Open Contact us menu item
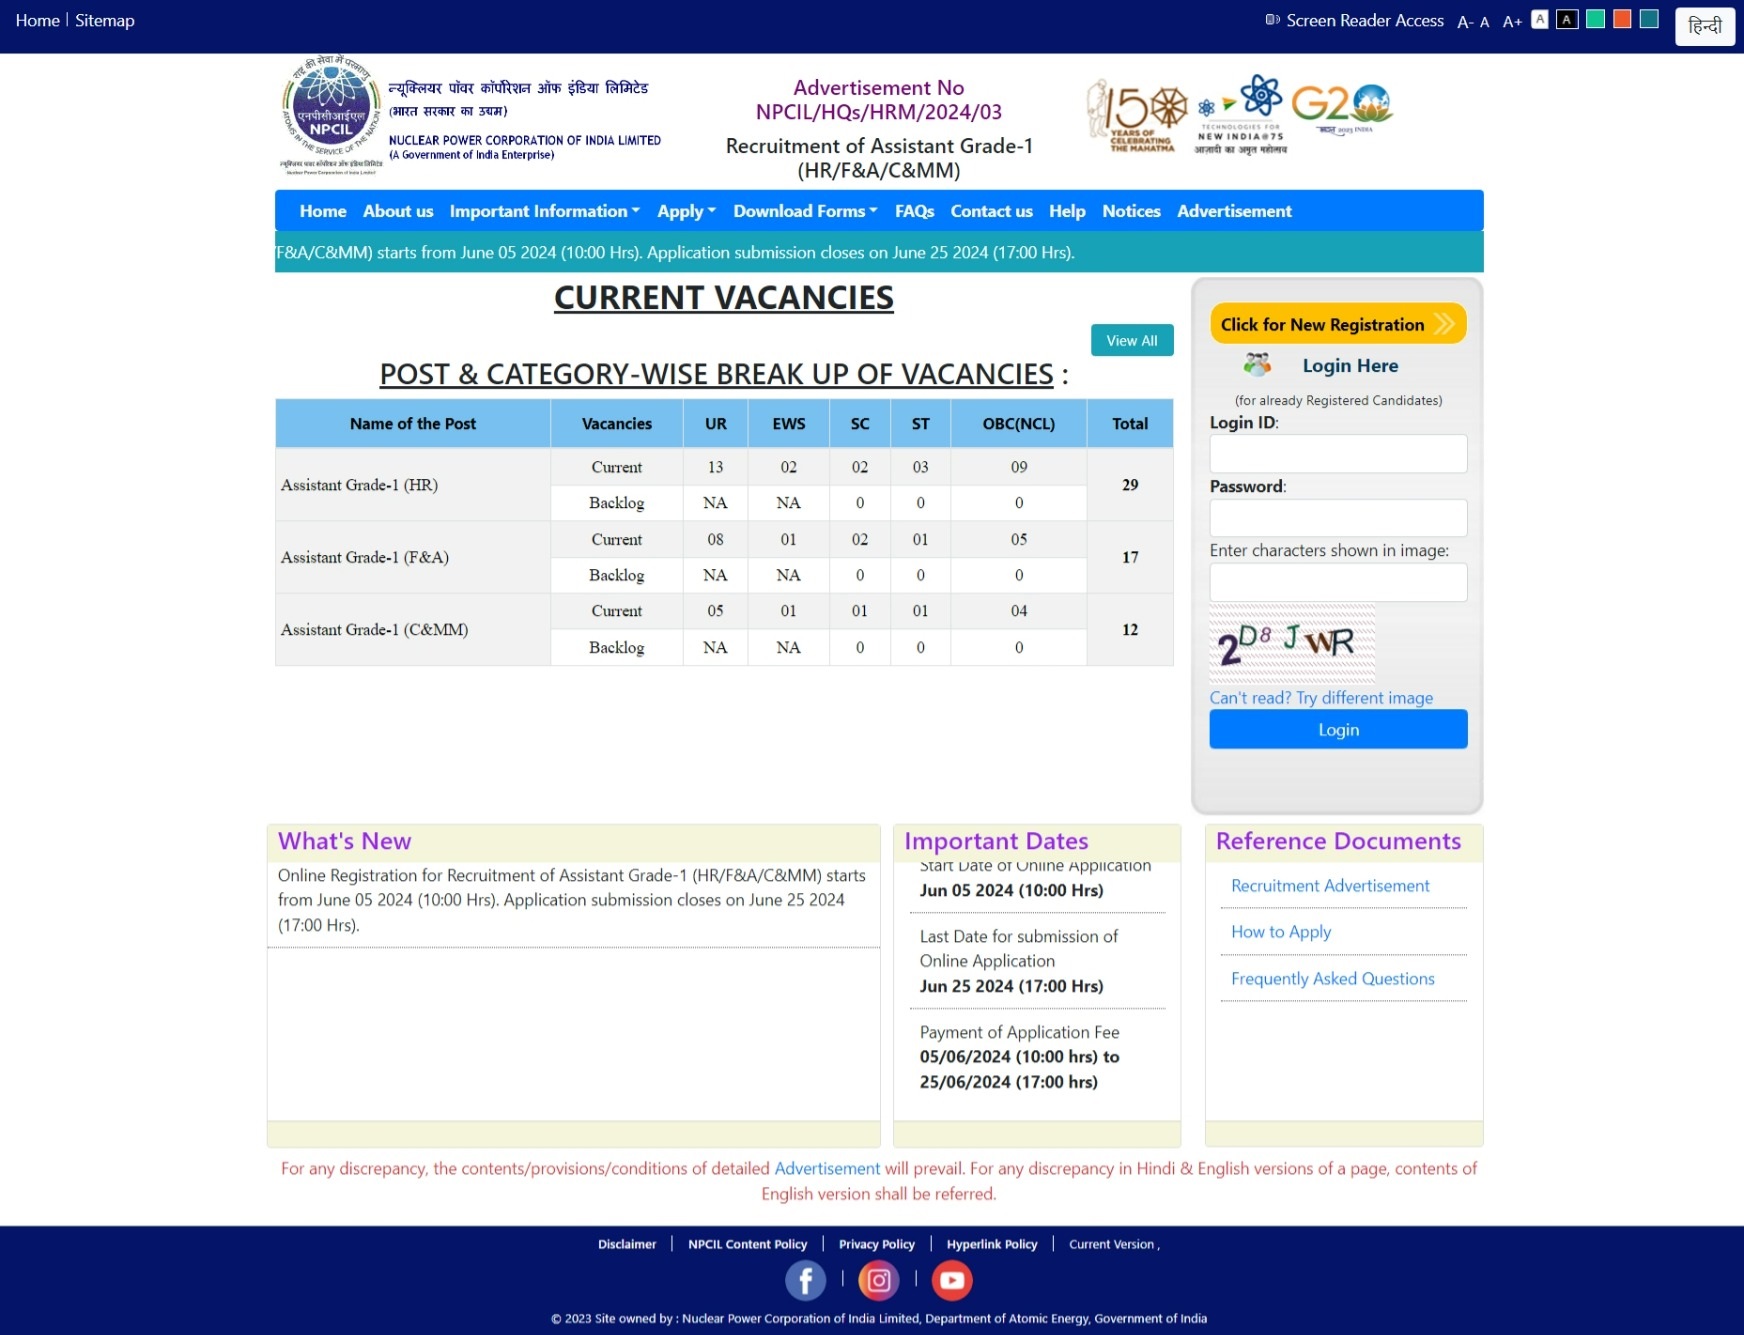This screenshot has height=1335, width=1744. click(x=991, y=211)
